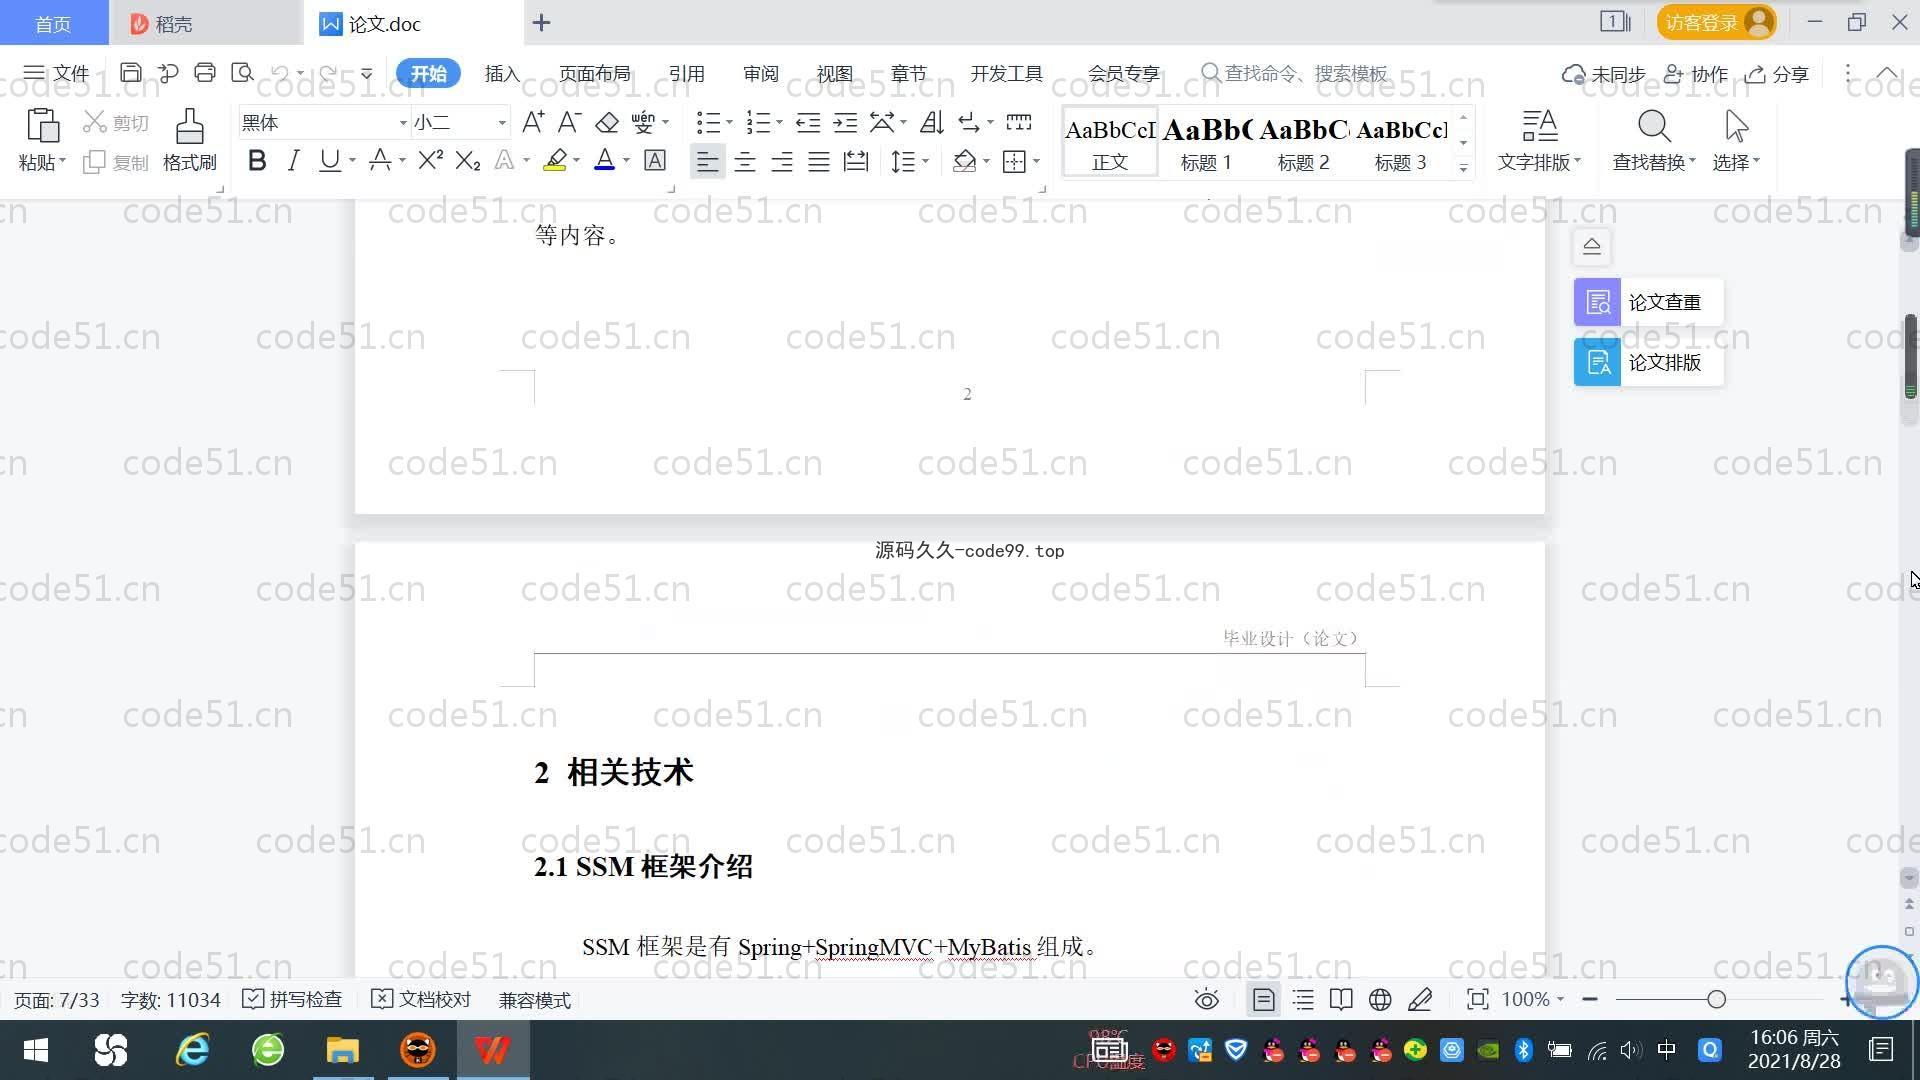This screenshot has width=1920, height=1080.
Task: Open Internet Explorer from taskbar
Action: coord(192,1050)
